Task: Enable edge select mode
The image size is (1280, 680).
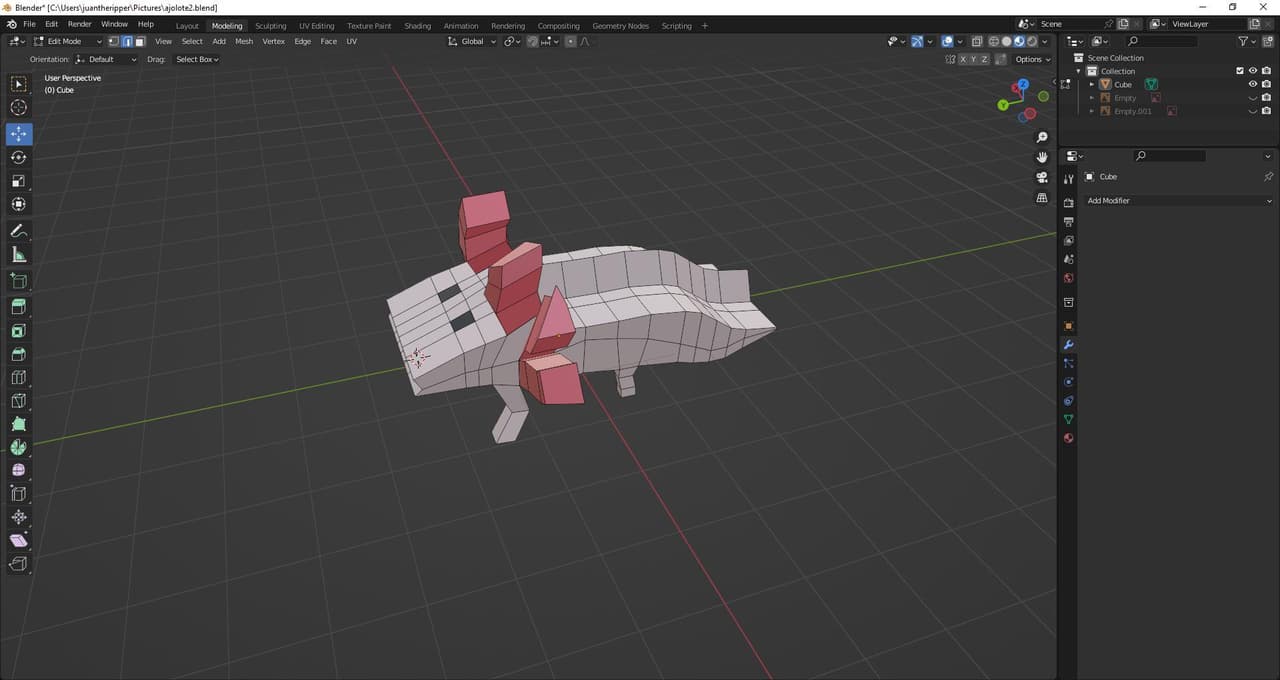Action: pos(127,41)
